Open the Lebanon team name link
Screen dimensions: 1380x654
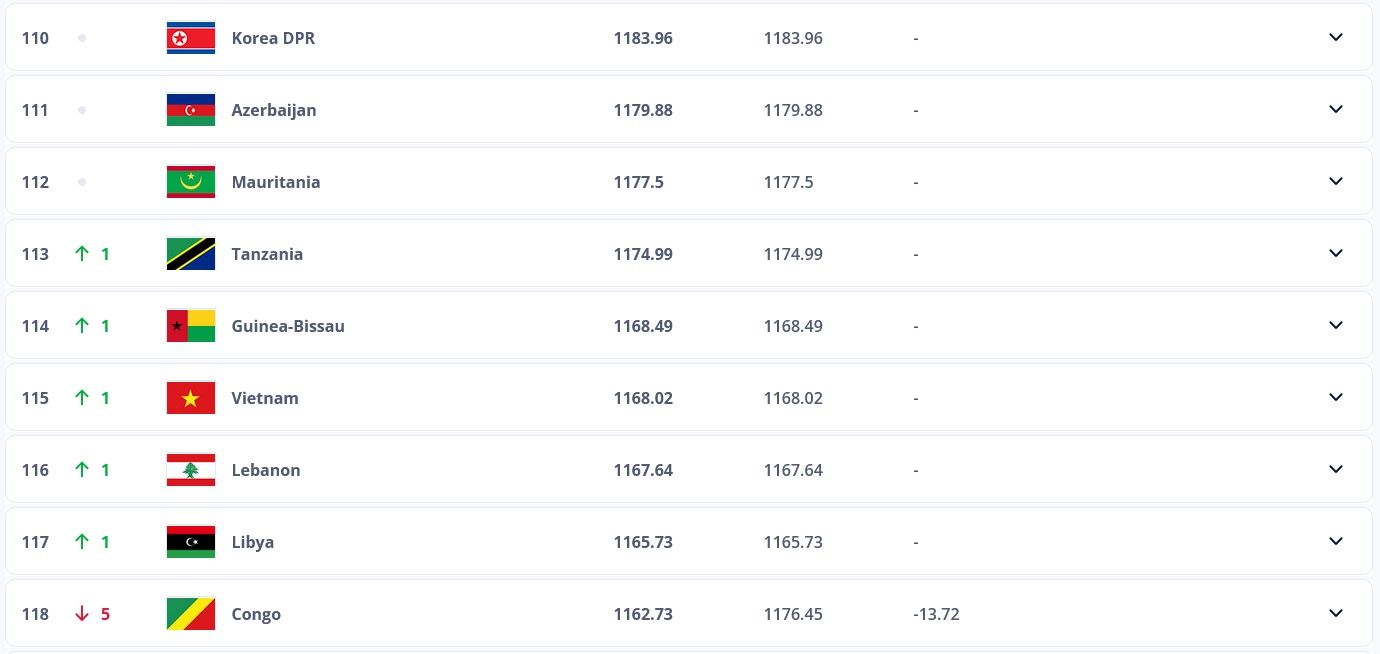tap(266, 470)
